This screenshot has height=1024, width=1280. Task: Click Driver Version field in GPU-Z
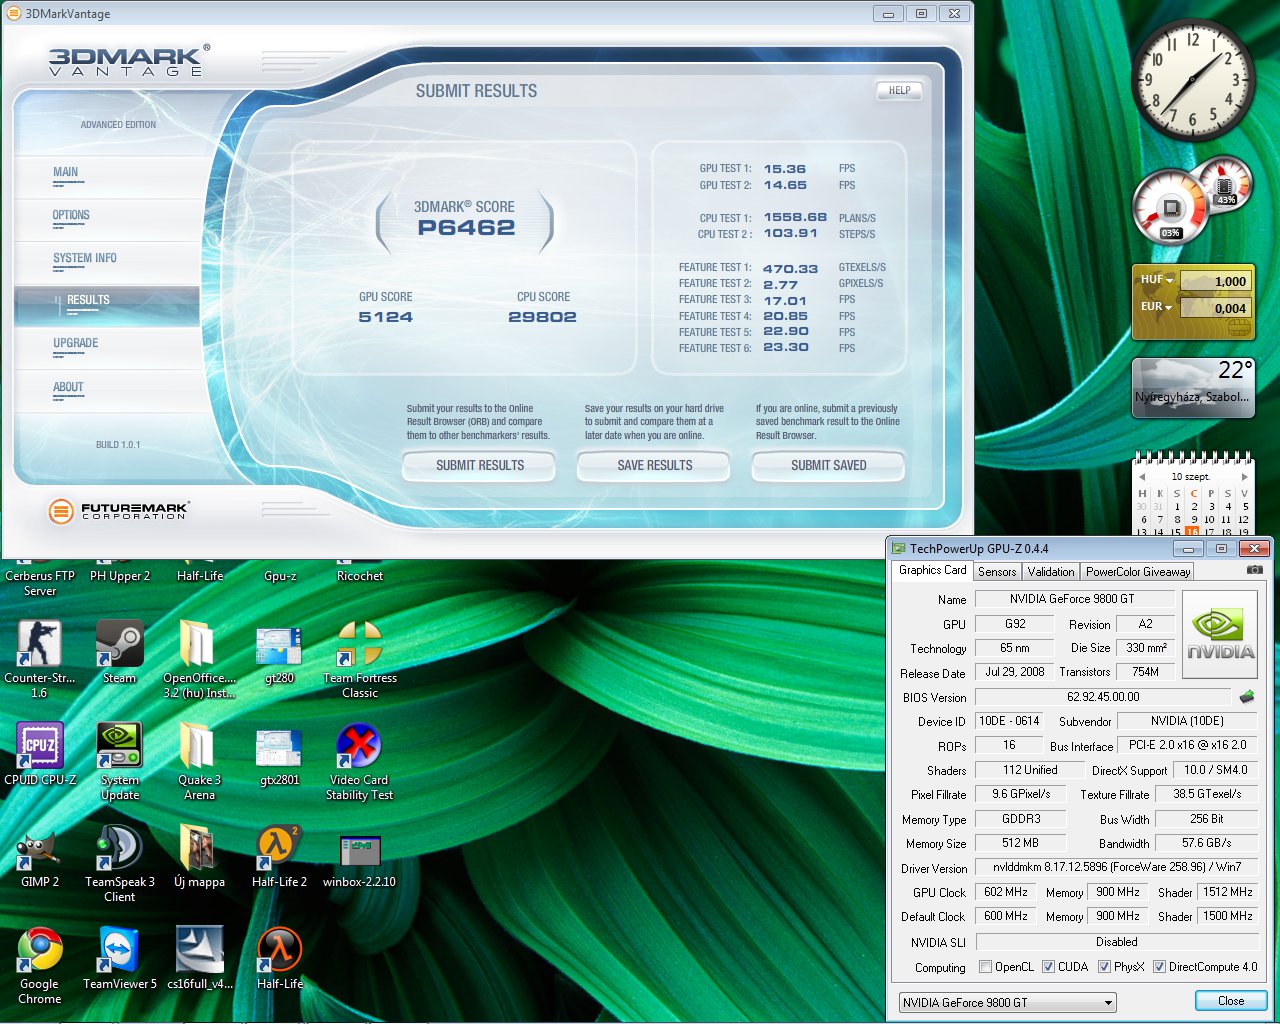1117,867
